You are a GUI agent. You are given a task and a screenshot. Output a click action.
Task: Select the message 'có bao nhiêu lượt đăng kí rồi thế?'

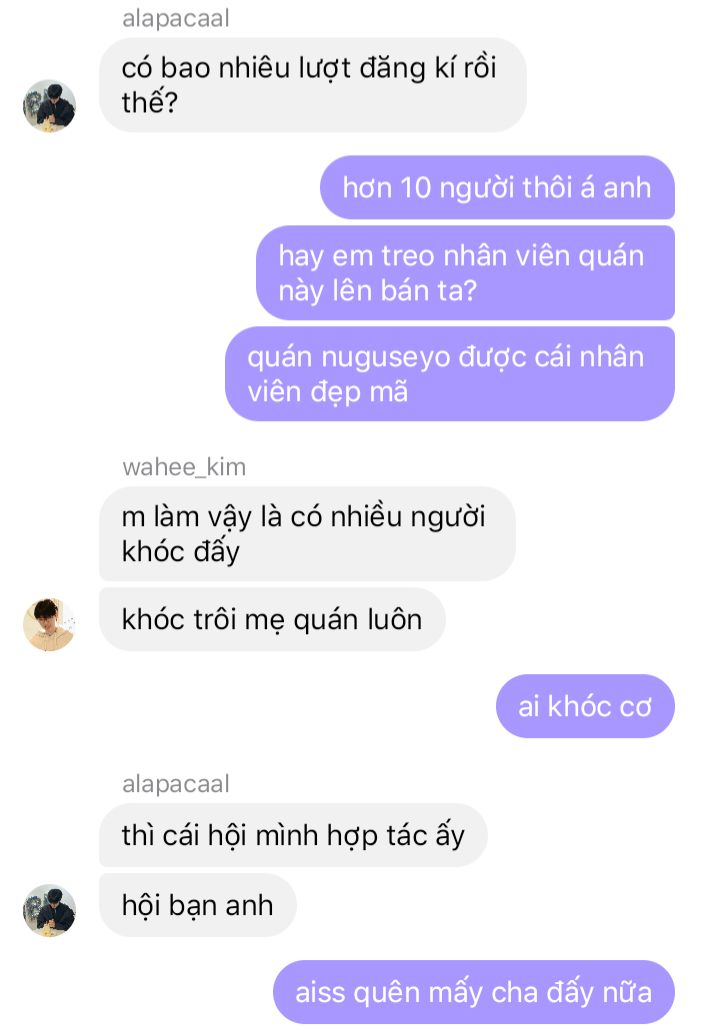[x=313, y=85]
